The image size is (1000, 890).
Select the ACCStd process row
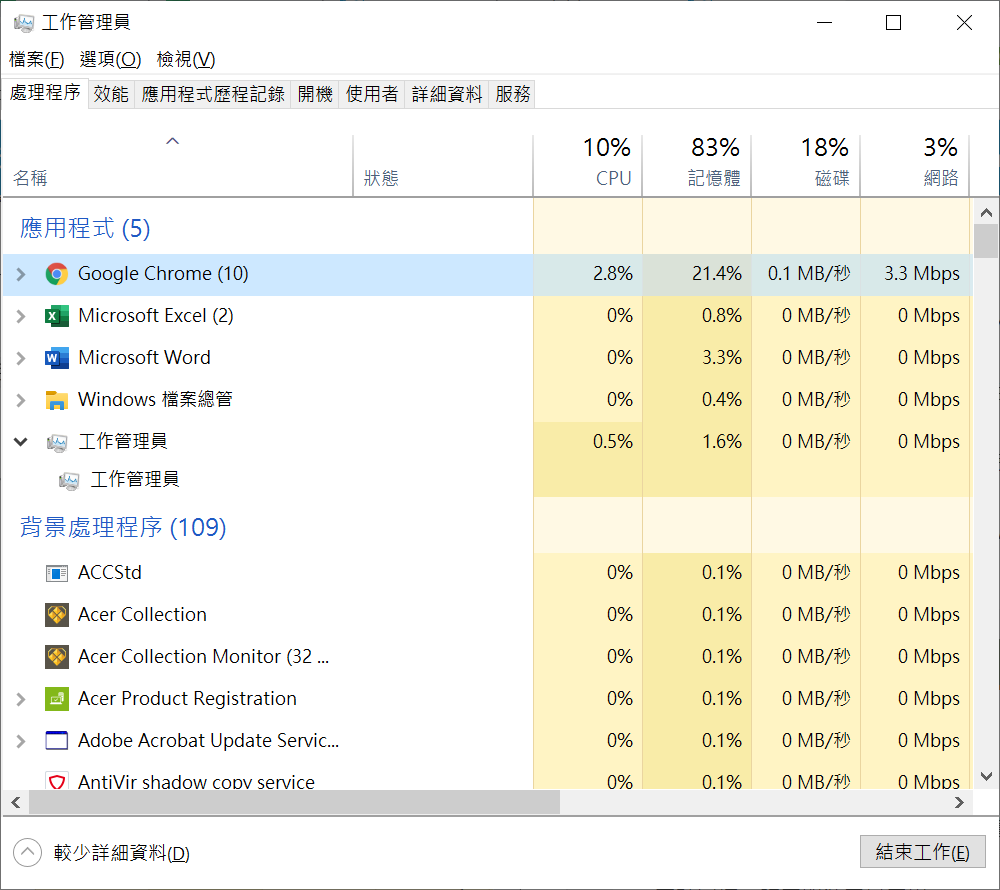487,573
